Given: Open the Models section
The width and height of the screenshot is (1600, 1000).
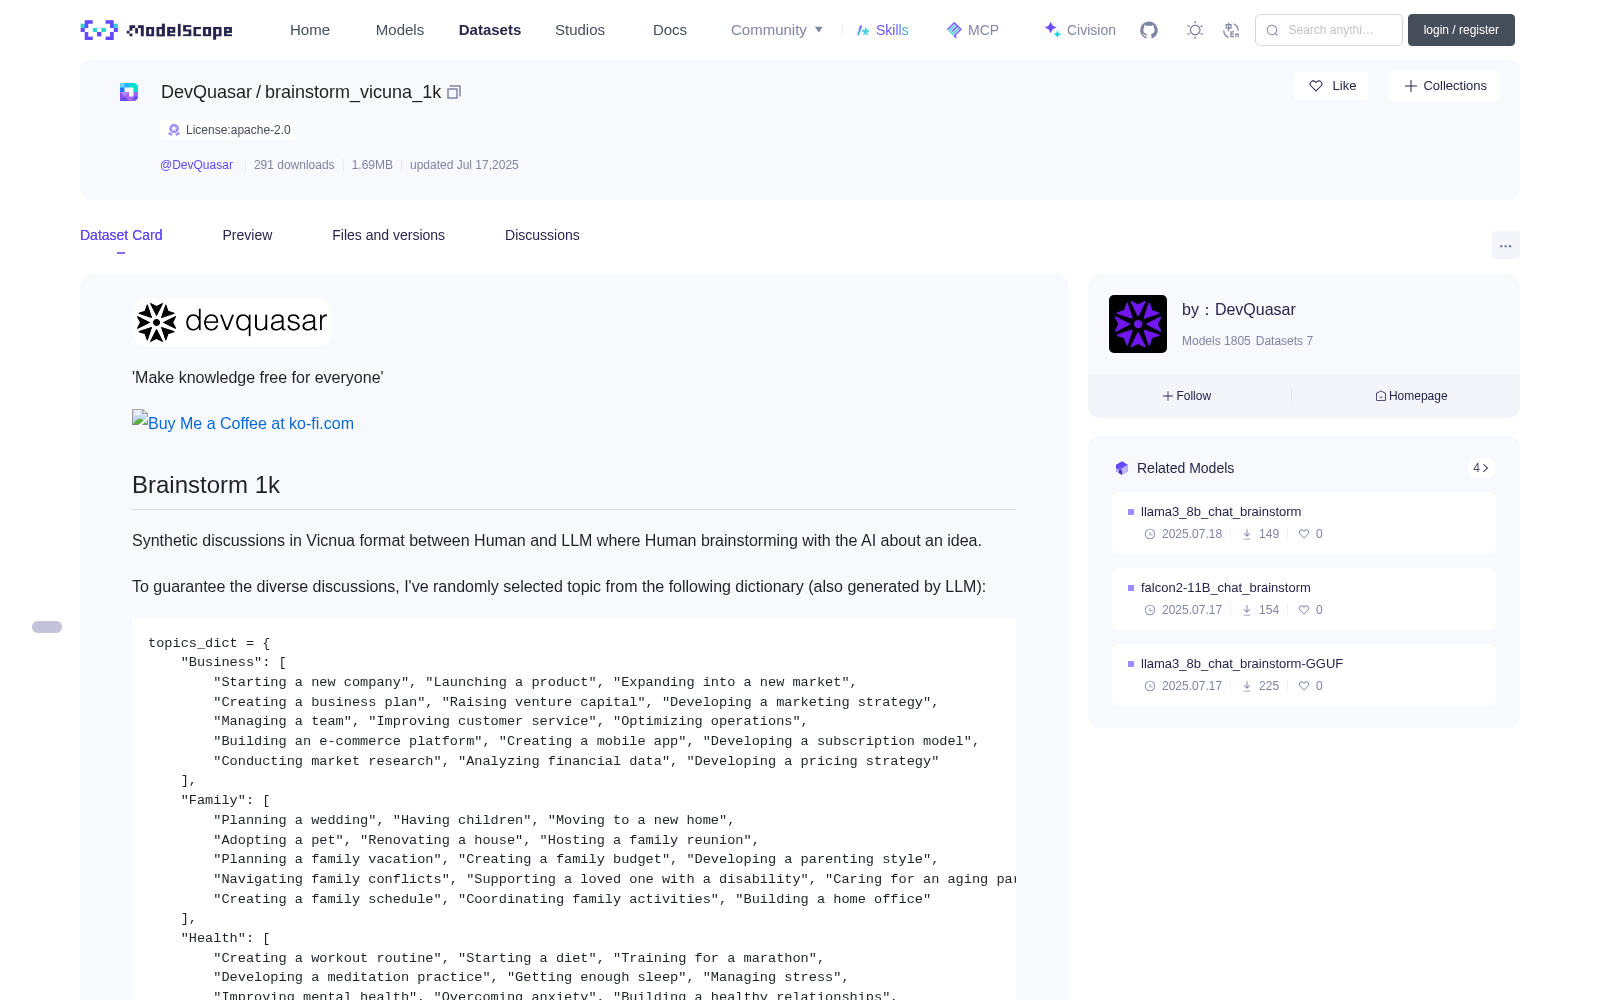Looking at the screenshot, I should point(400,30).
